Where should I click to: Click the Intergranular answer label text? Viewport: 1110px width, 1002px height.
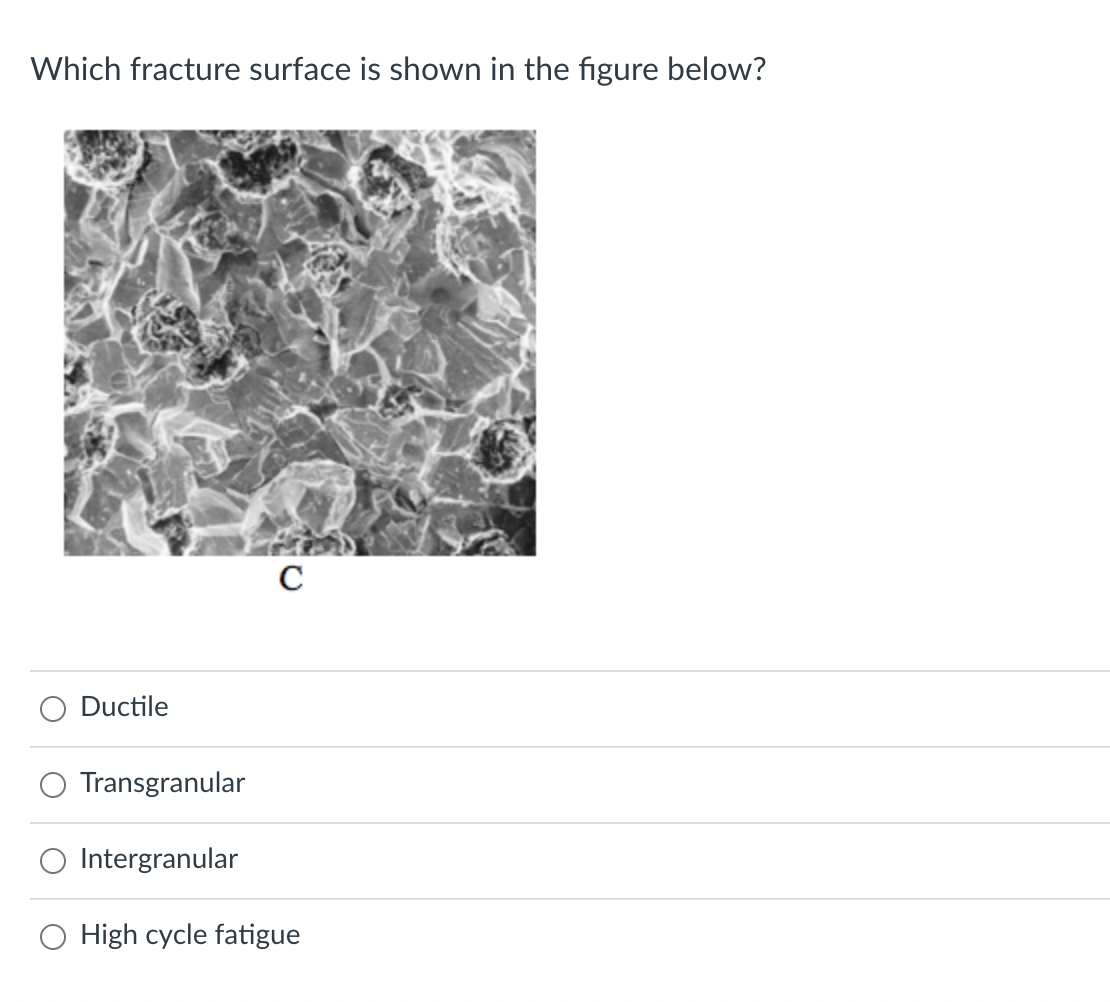coord(159,858)
